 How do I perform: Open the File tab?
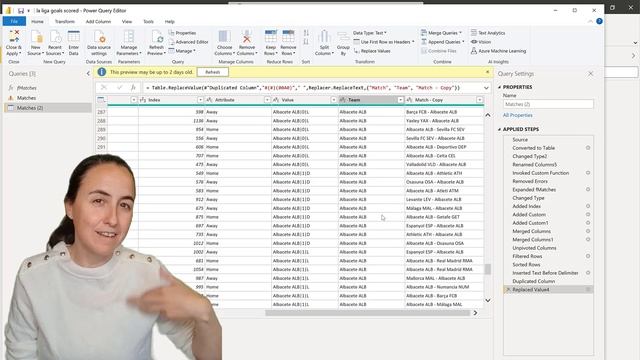pos(14,21)
